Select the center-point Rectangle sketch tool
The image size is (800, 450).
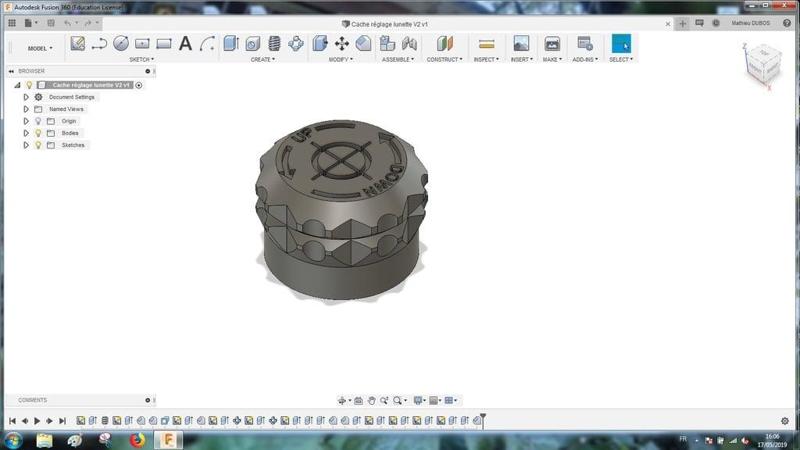click(142, 44)
